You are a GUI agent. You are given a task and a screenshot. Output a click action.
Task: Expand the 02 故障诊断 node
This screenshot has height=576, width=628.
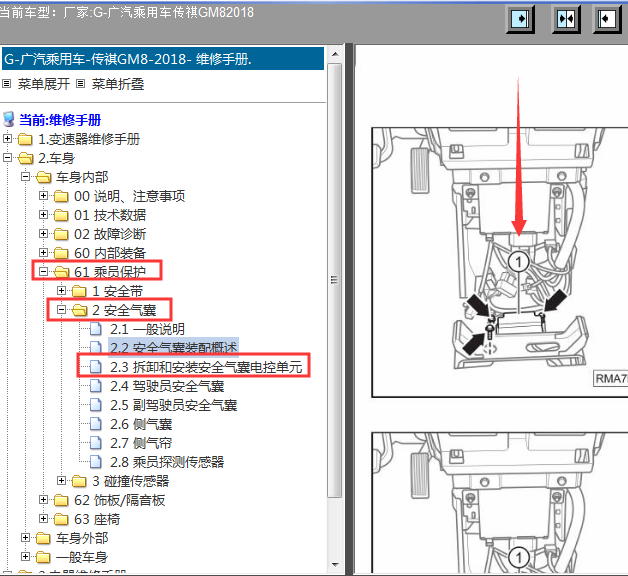point(43,233)
